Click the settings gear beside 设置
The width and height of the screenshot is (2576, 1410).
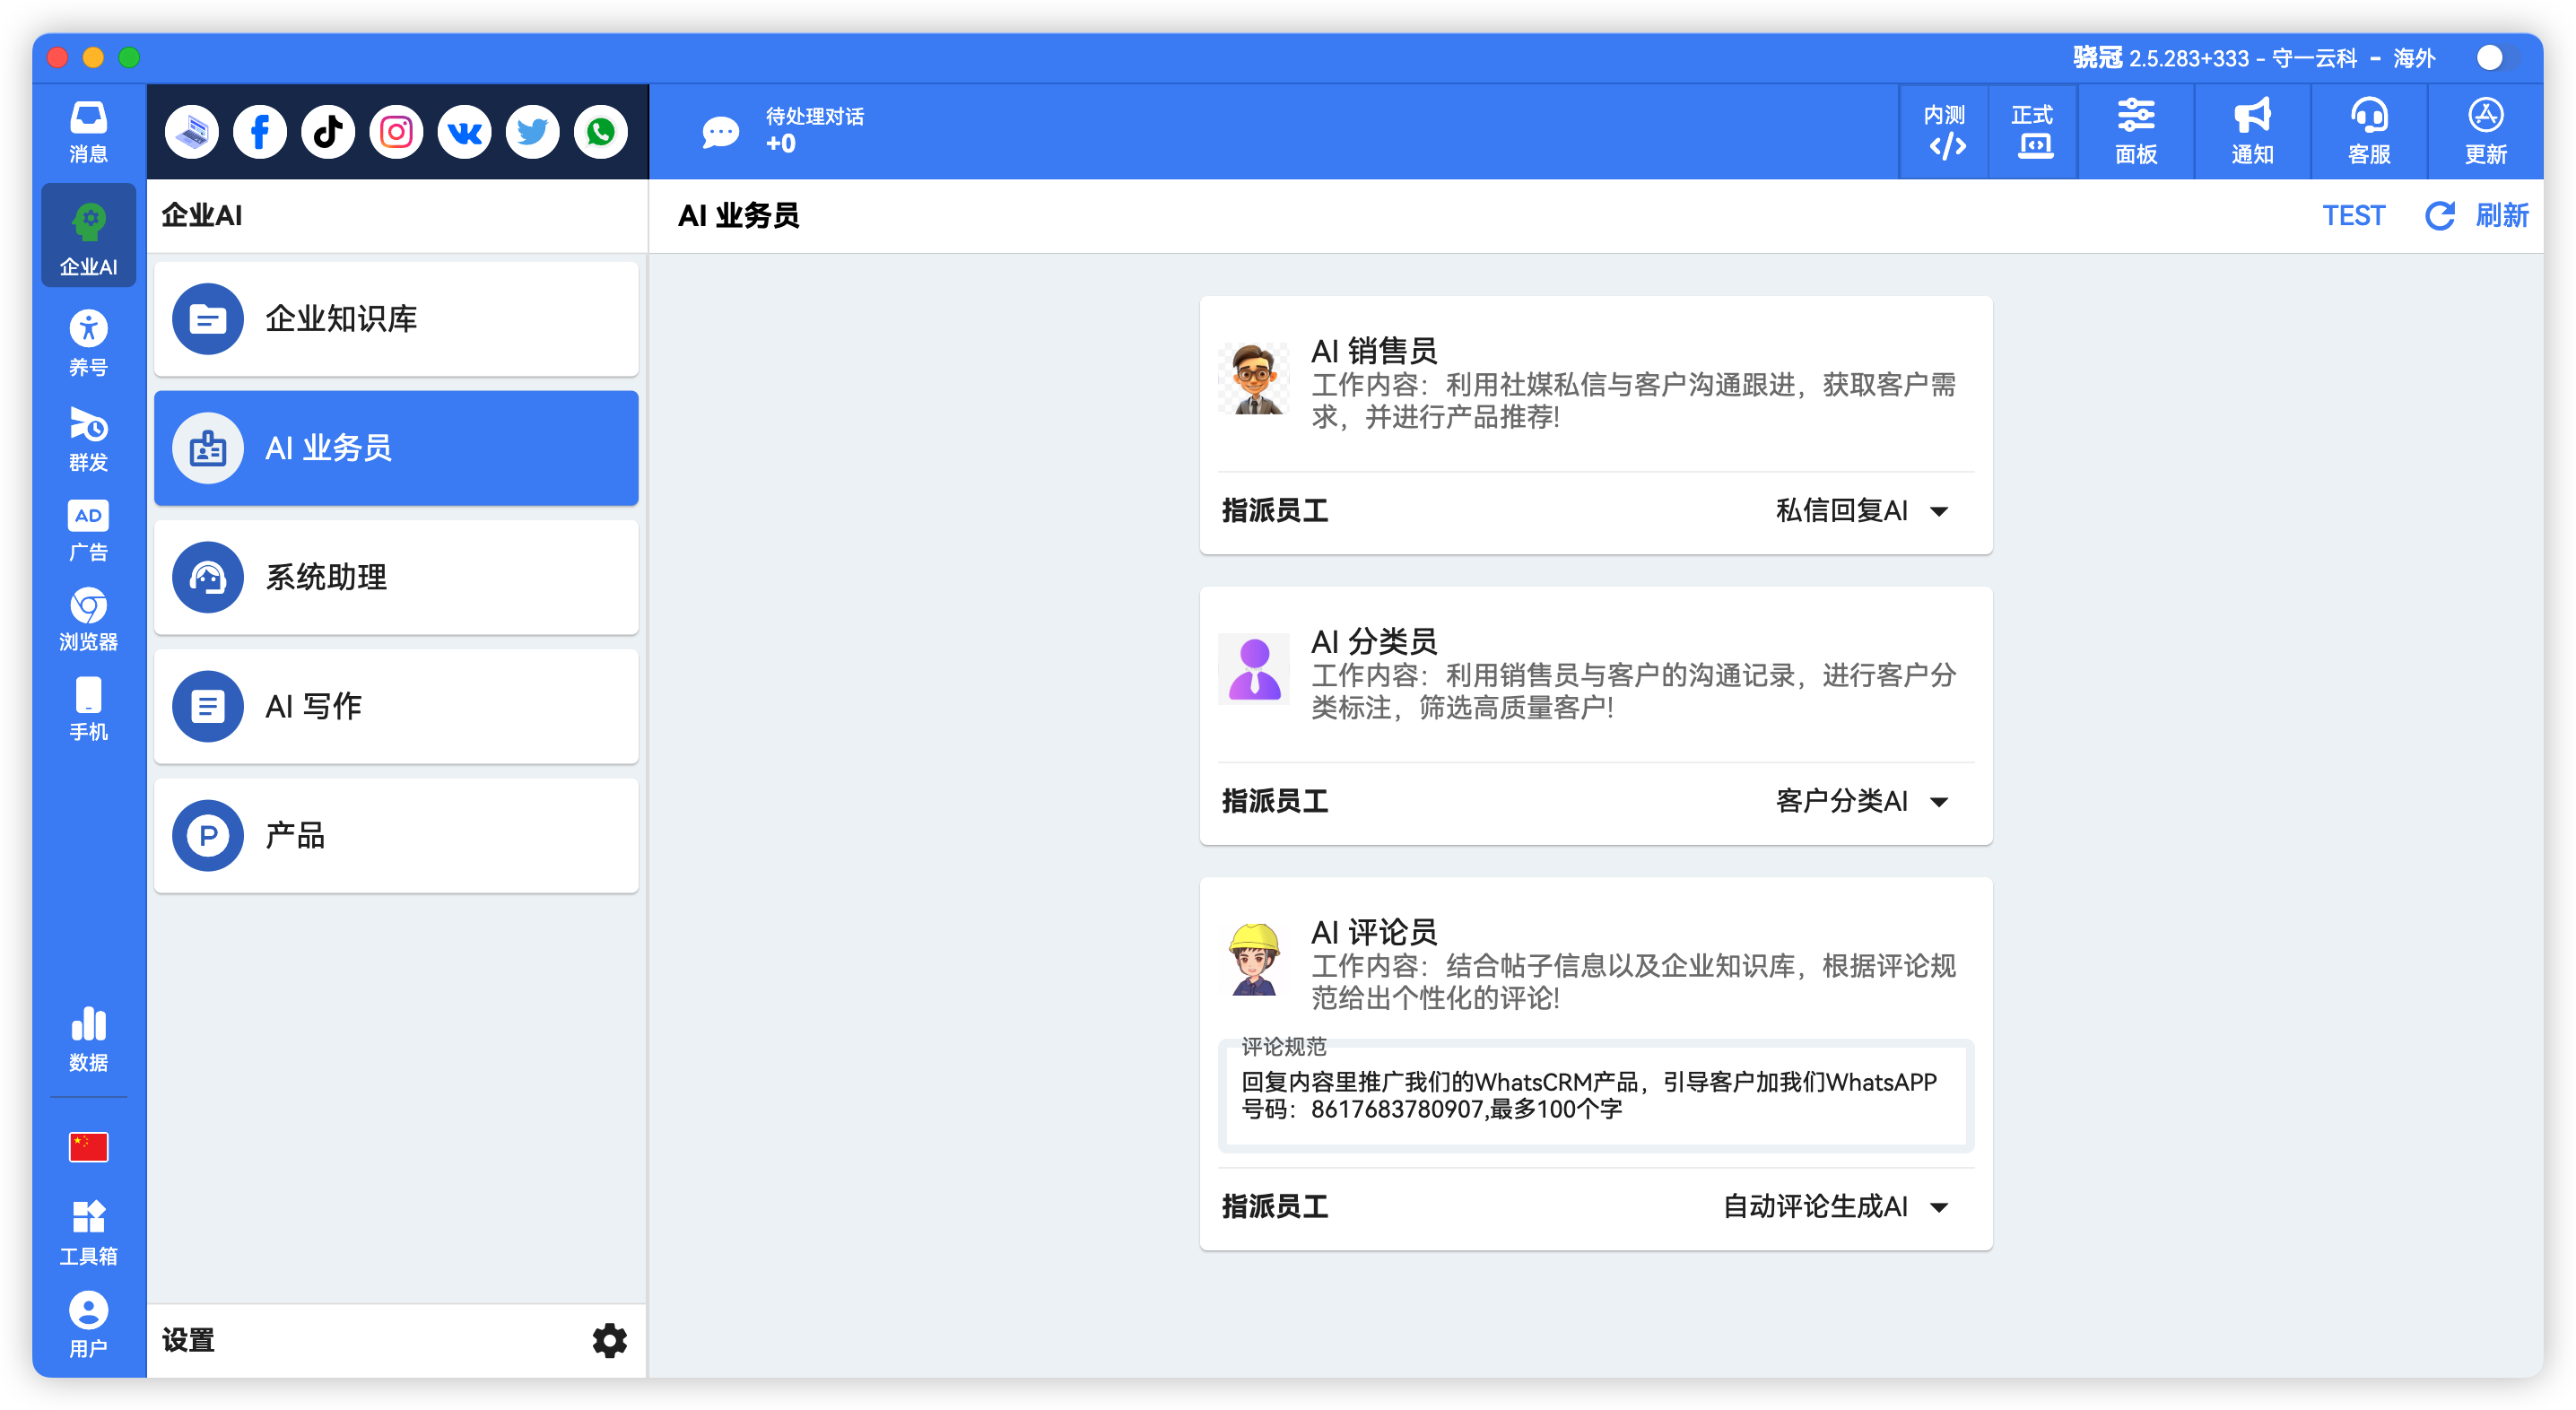(609, 1340)
